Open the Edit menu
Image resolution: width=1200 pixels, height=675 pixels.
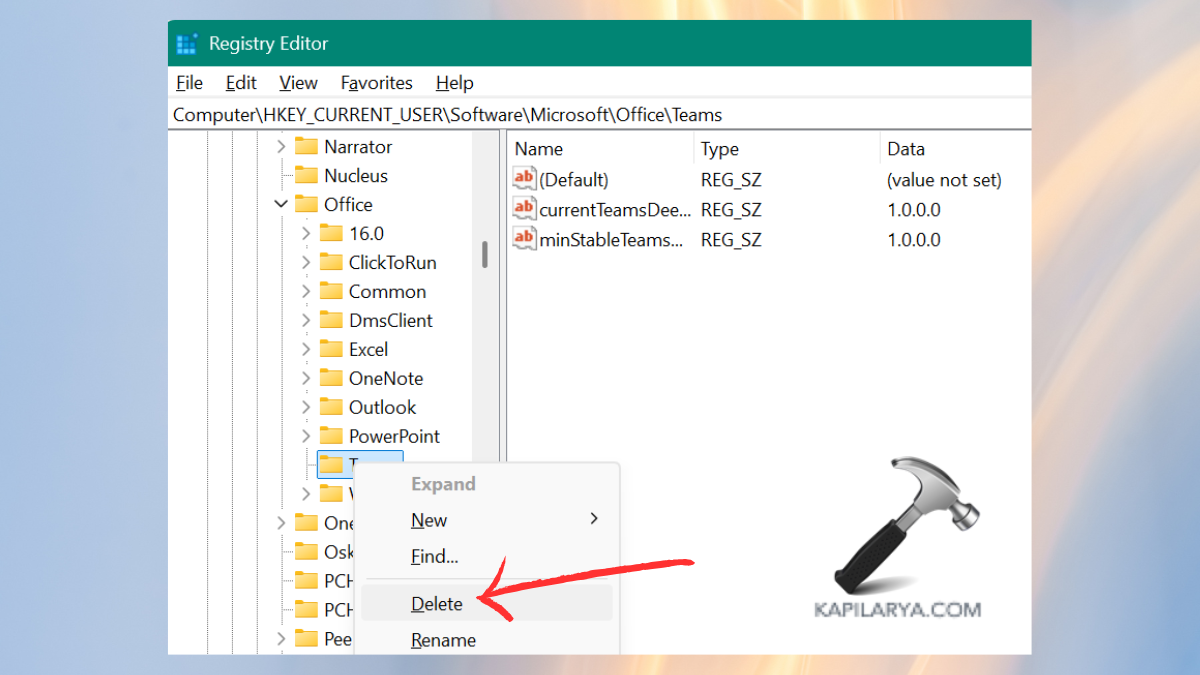click(241, 83)
